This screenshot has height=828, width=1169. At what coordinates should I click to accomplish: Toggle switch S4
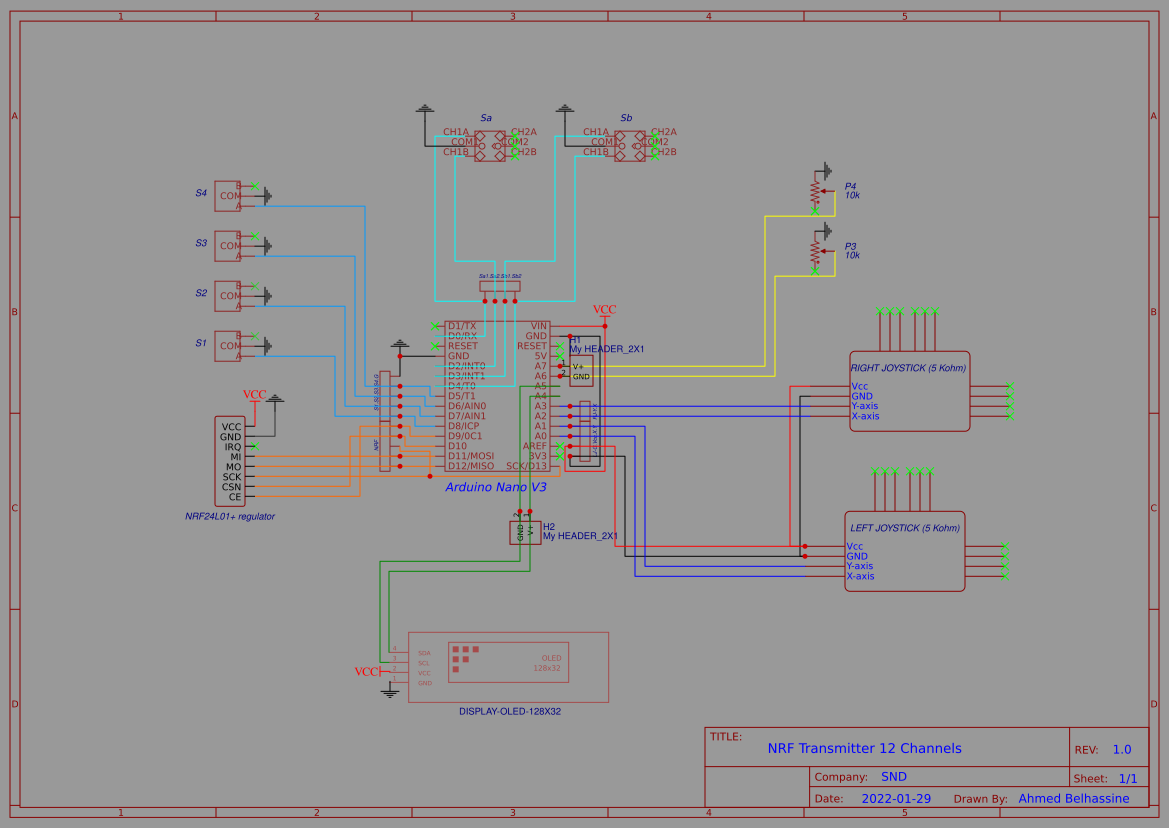(229, 196)
